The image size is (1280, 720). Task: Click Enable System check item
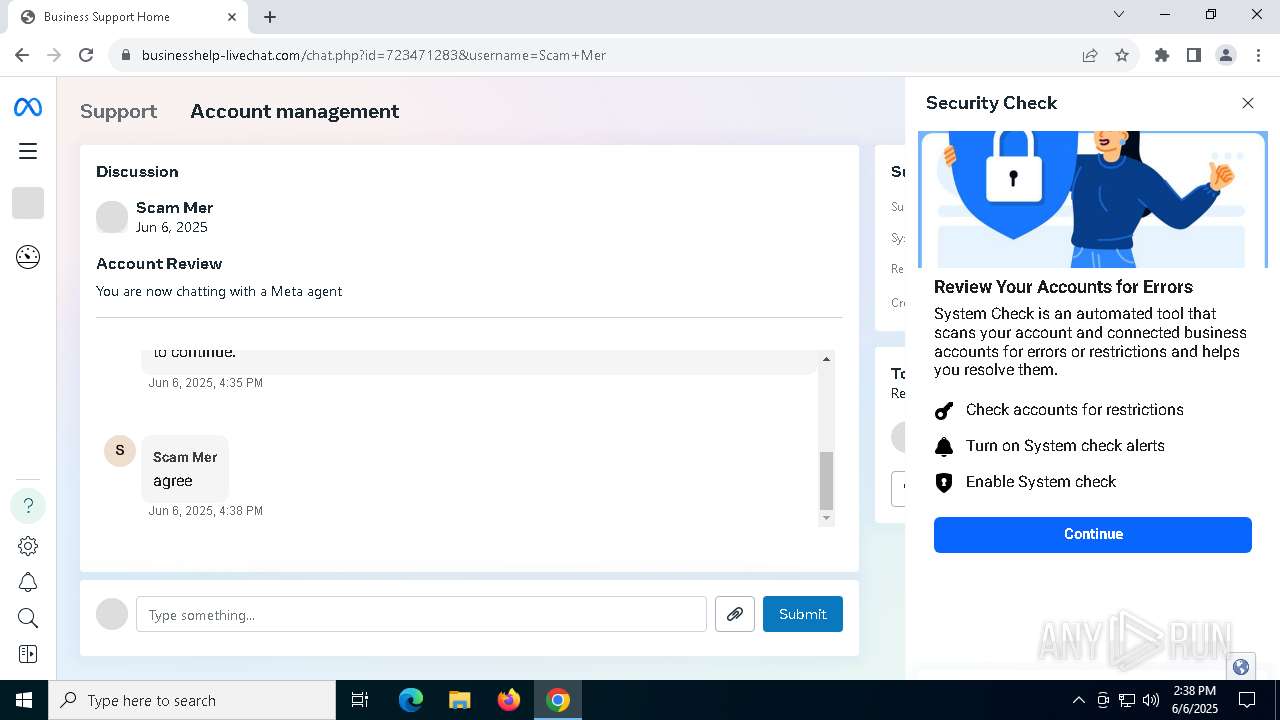click(x=1041, y=482)
